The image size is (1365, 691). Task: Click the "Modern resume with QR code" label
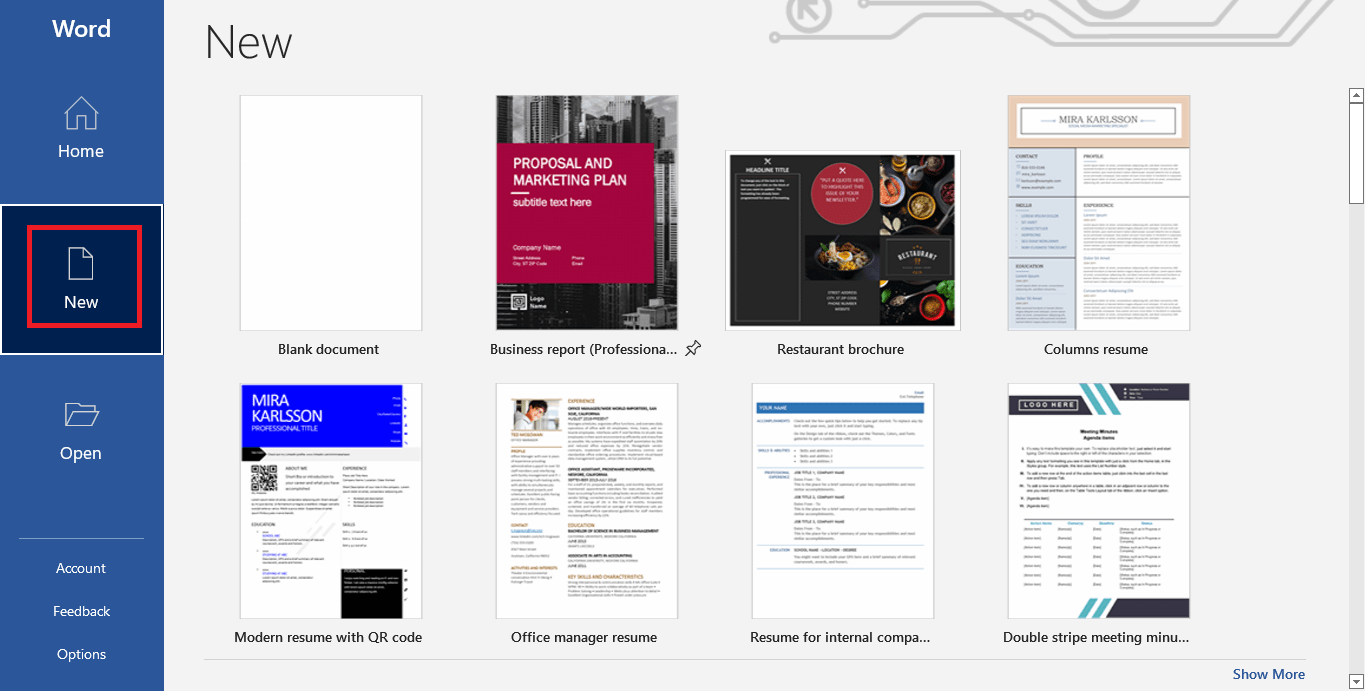pos(328,637)
